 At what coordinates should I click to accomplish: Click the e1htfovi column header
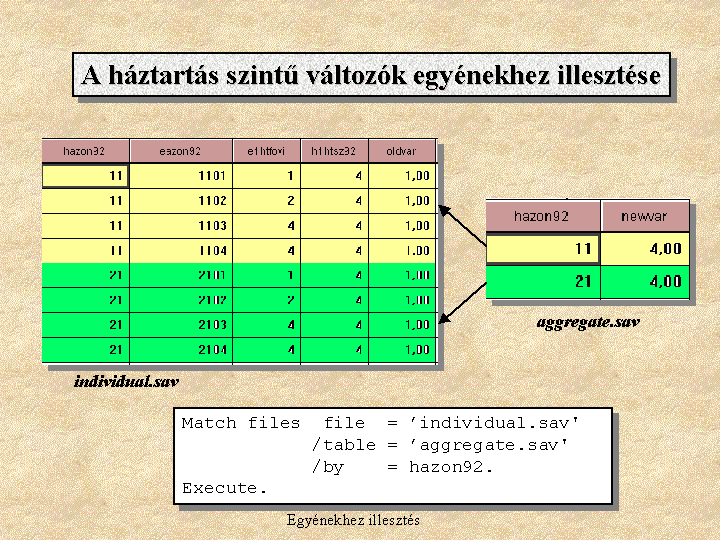point(266,151)
